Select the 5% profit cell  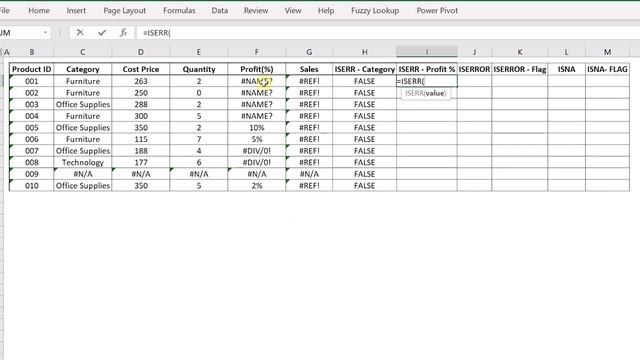click(256, 139)
